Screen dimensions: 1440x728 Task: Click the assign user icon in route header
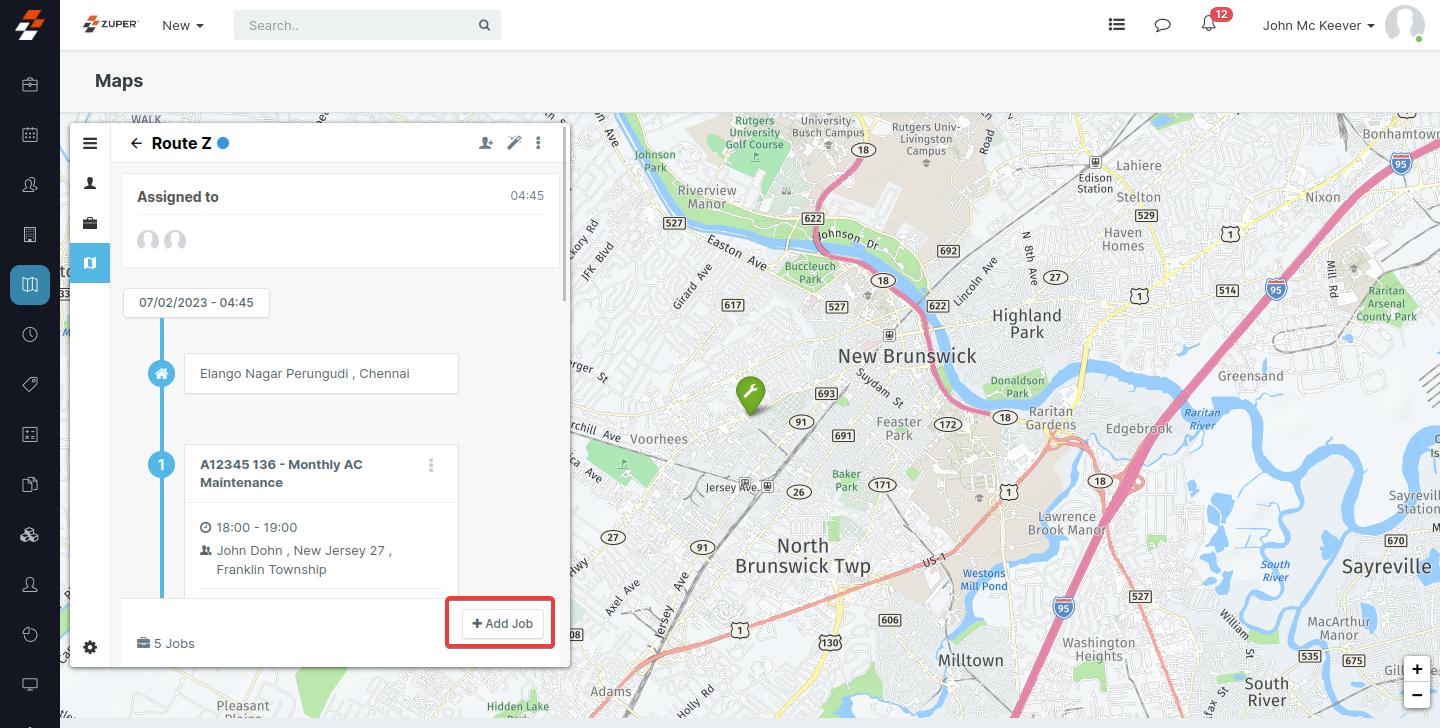click(486, 143)
